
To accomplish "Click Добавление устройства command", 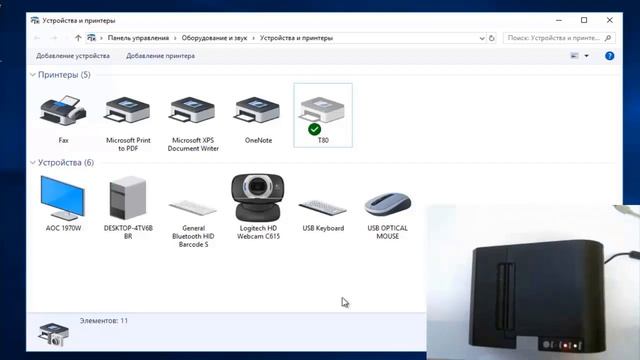I will point(73,56).
